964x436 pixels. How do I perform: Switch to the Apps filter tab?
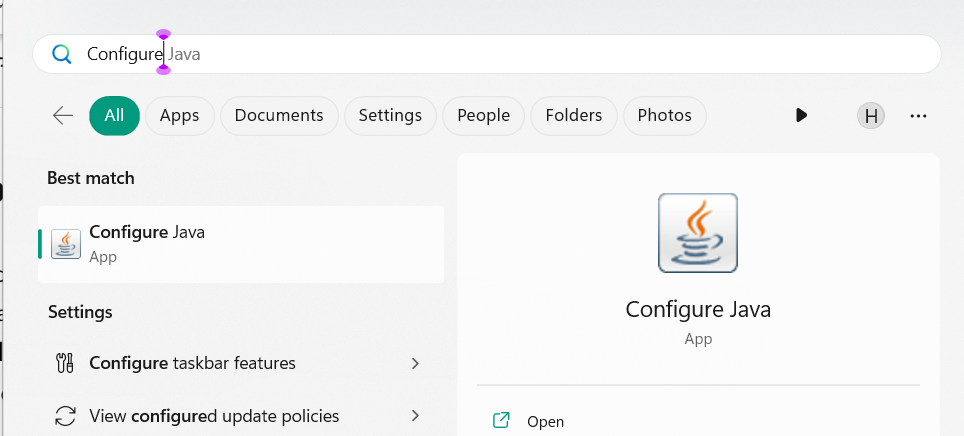(180, 115)
